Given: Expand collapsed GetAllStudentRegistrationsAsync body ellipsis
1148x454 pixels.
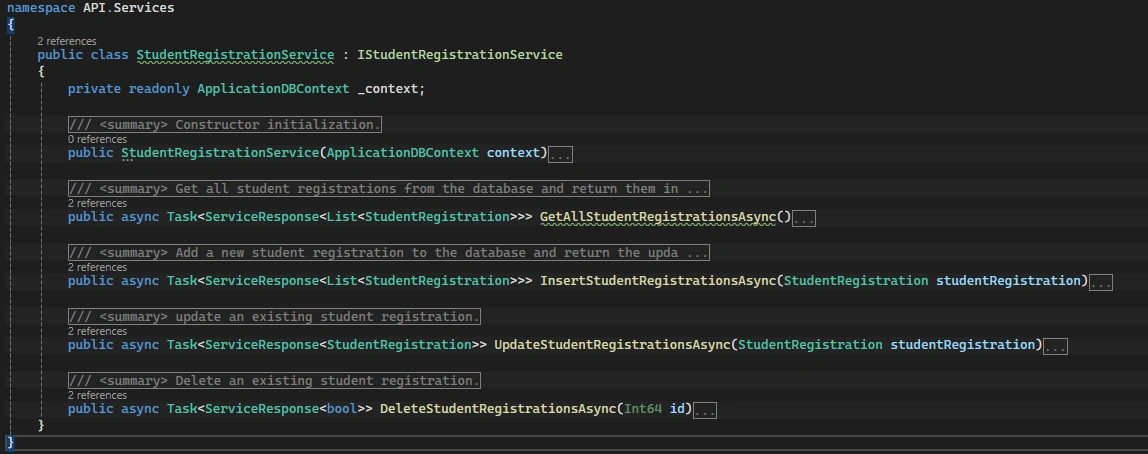Looking at the screenshot, I should pos(803,218).
